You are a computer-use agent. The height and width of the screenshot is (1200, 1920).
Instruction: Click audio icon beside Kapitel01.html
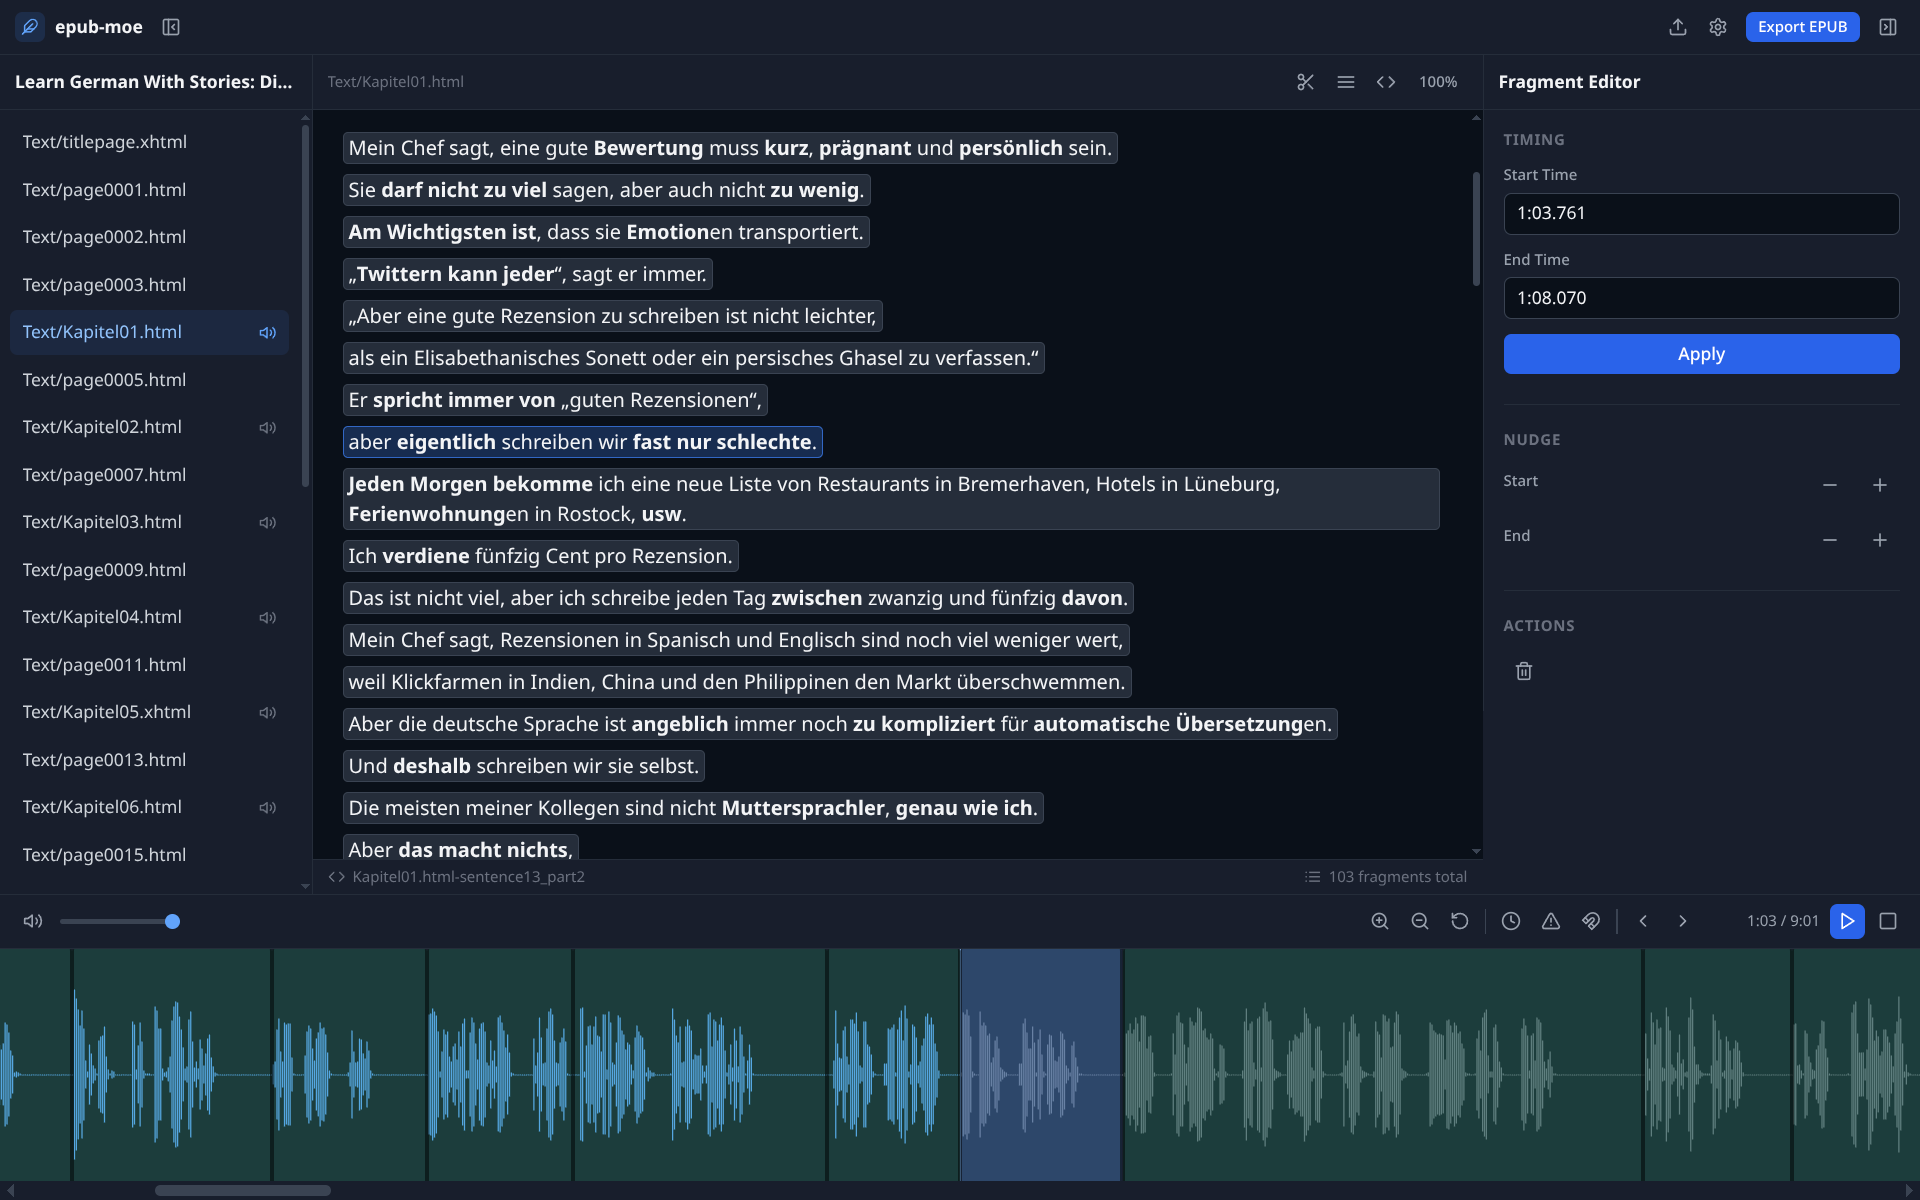267,333
